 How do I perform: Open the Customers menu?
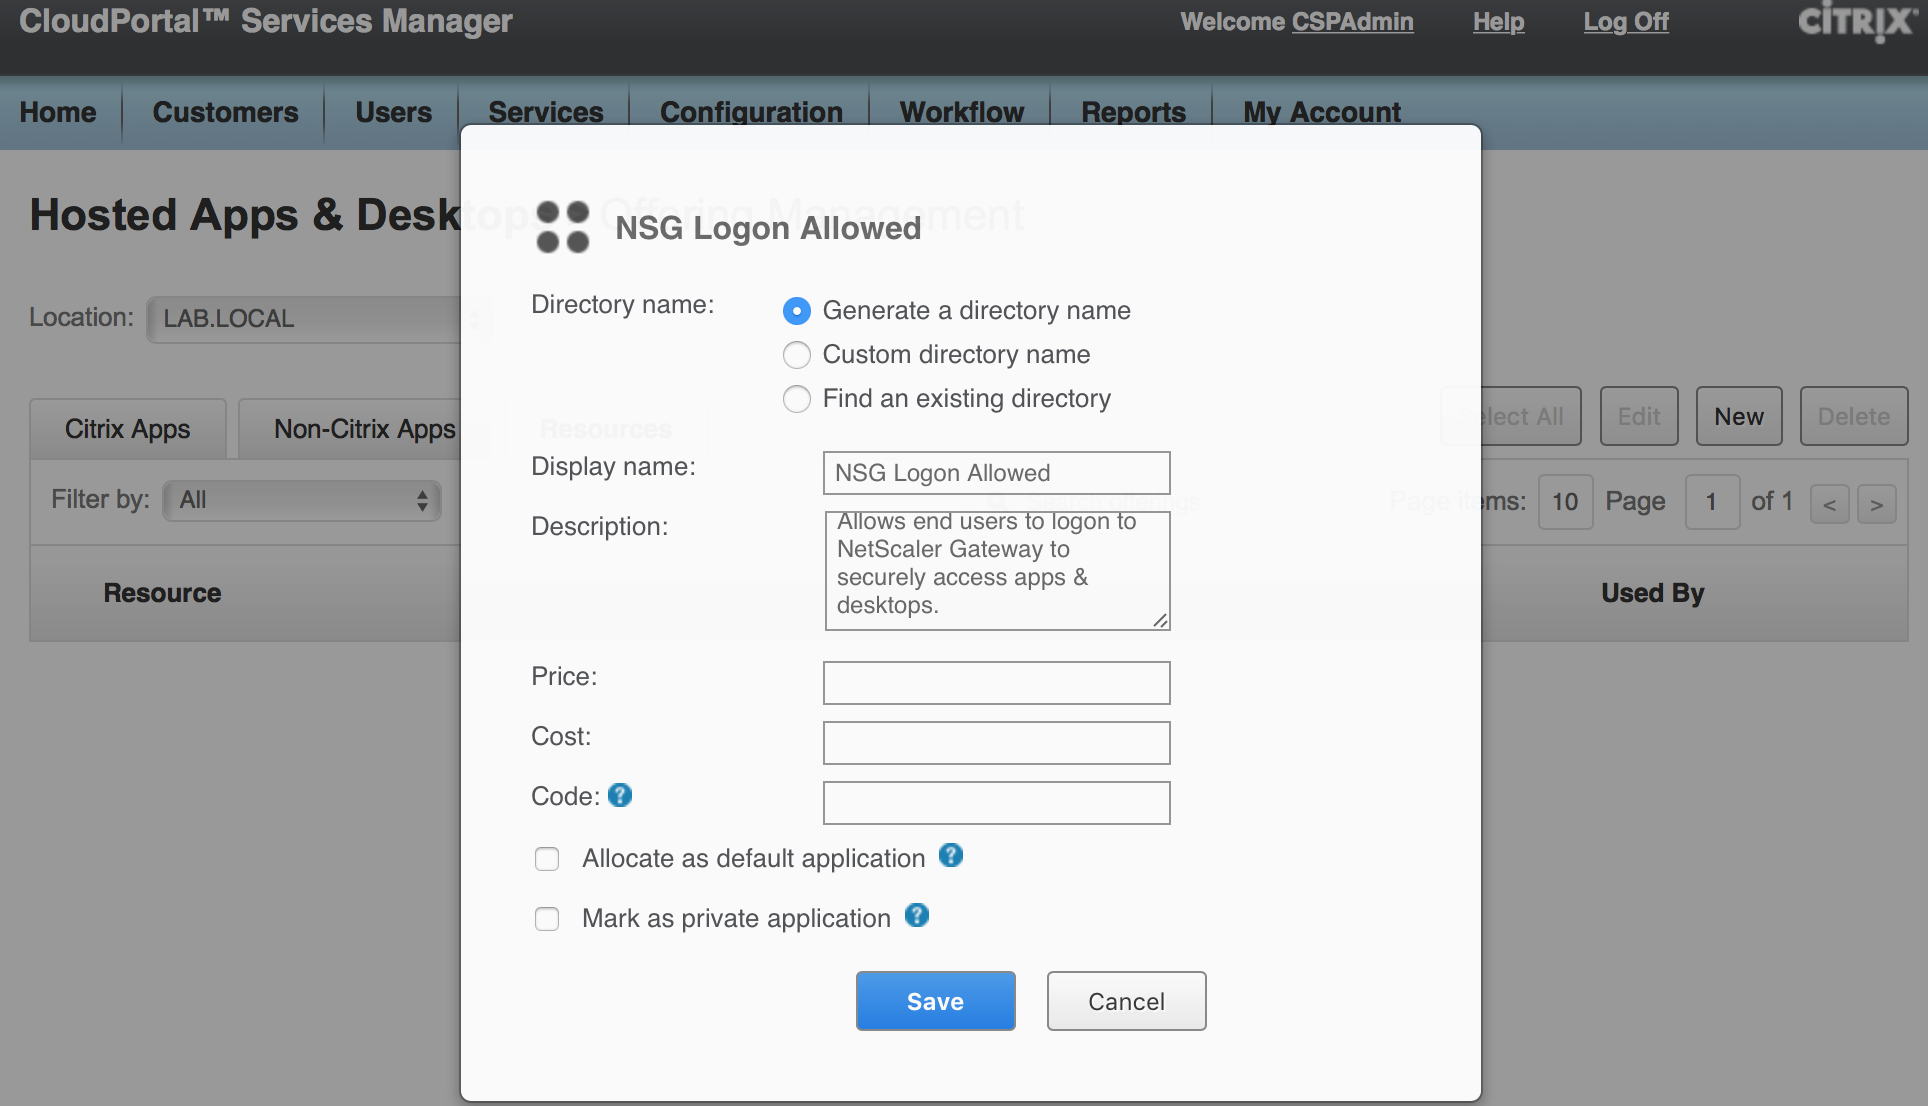pos(225,112)
